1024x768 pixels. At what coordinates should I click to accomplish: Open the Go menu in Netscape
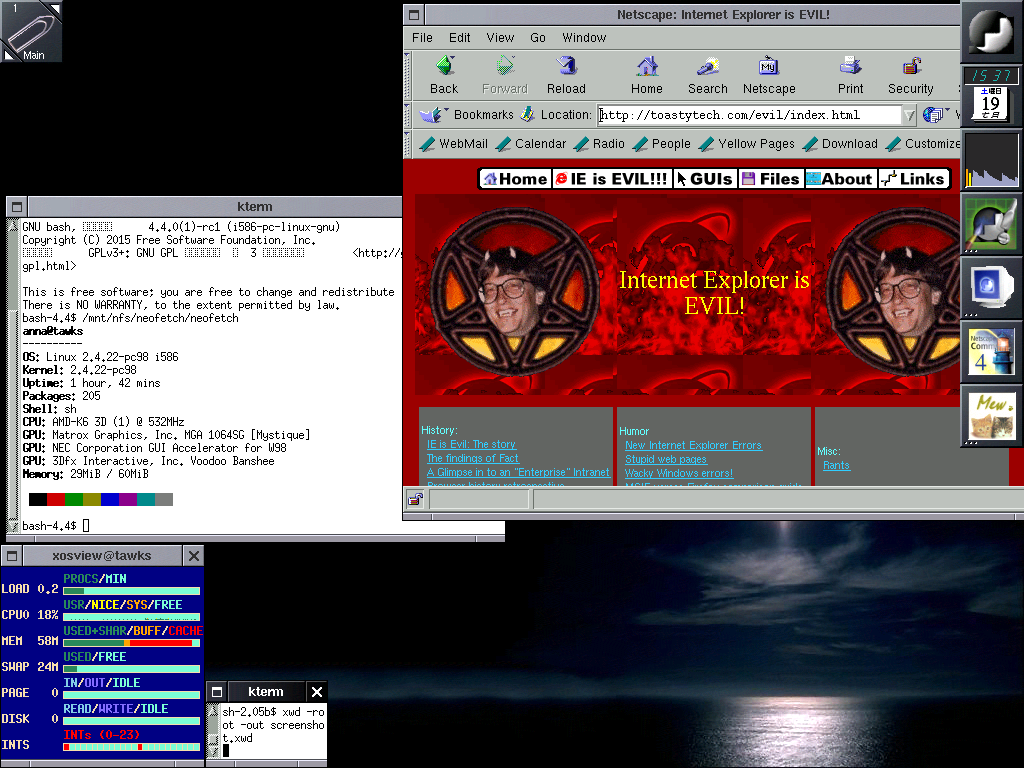point(537,38)
